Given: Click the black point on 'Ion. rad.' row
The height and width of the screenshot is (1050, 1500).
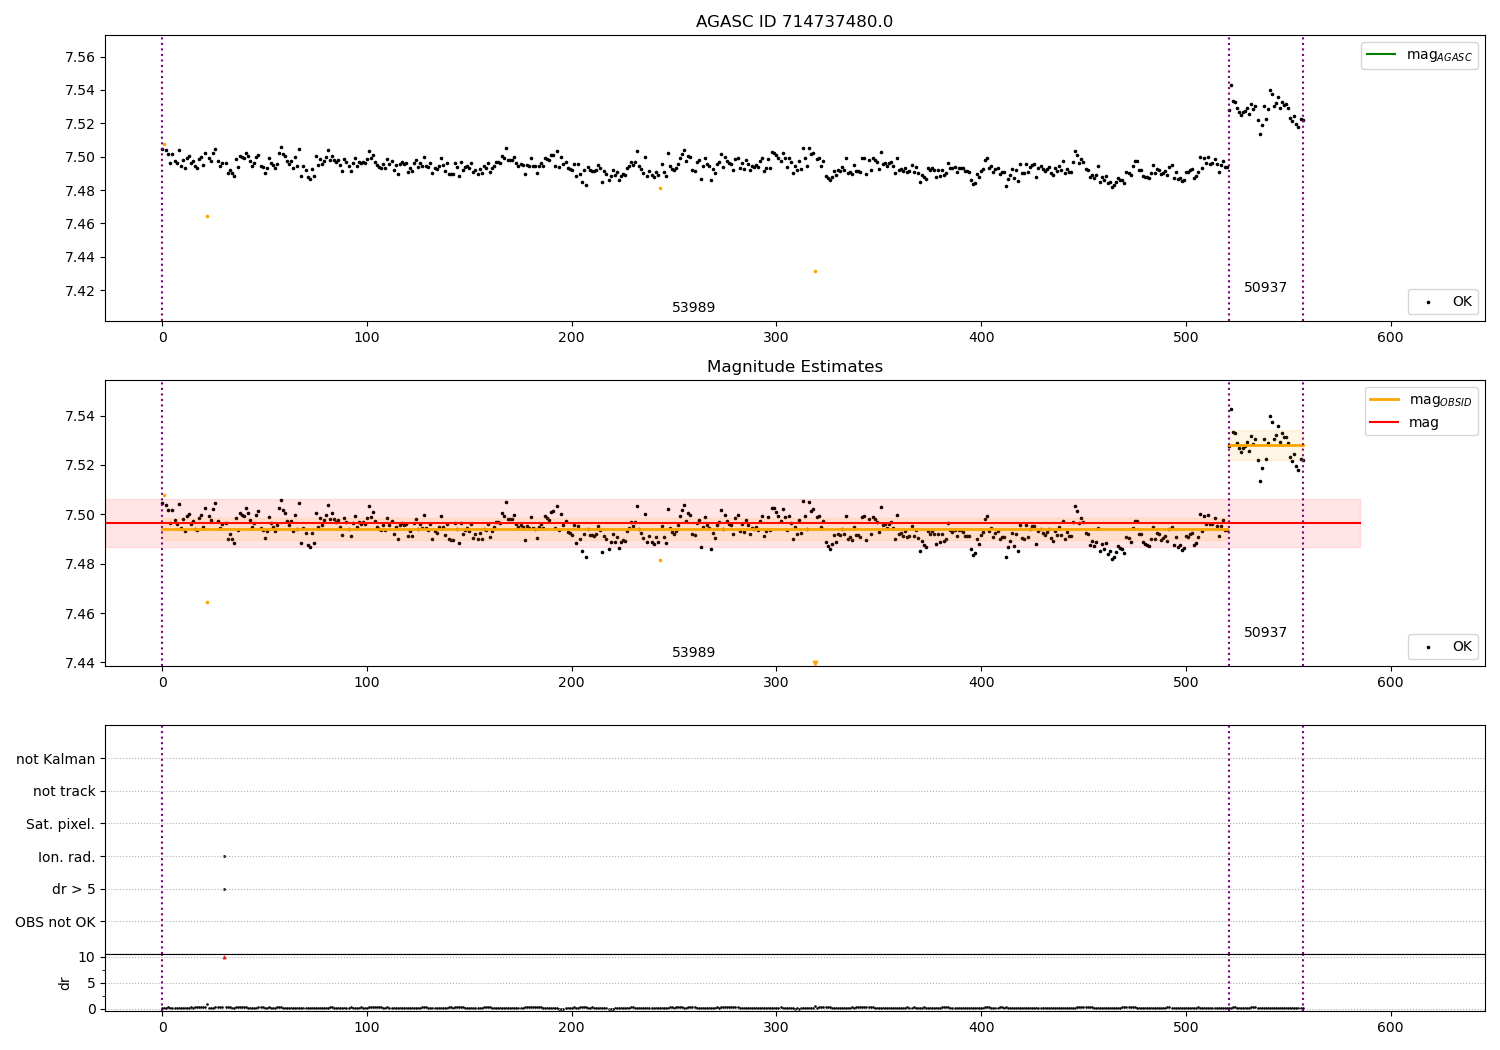Looking at the screenshot, I should [224, 856].
